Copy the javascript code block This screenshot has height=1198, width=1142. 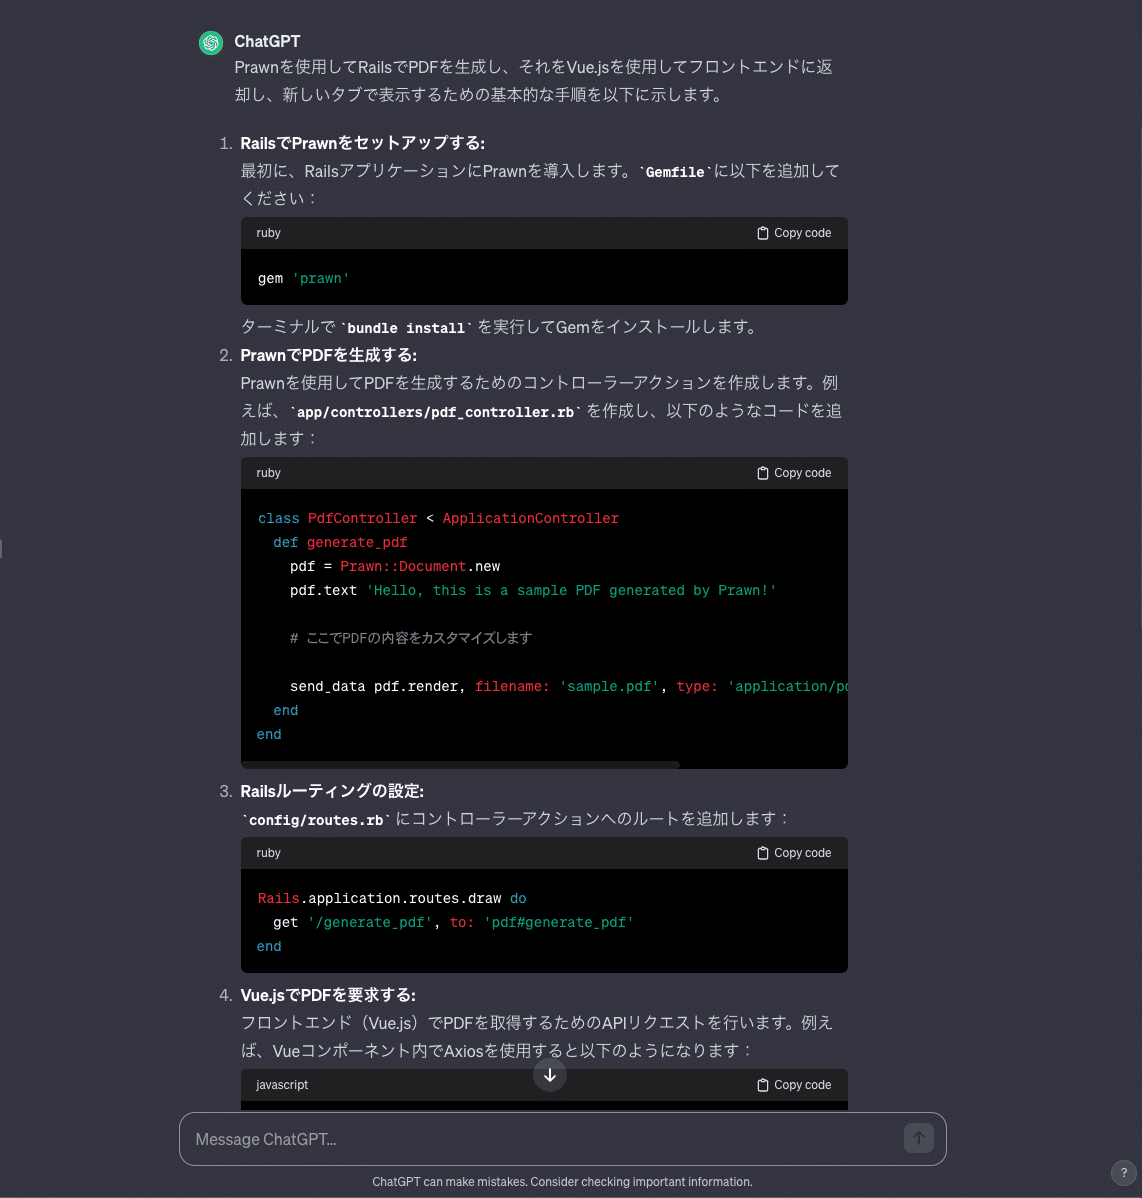click(x=794, y=1085)
